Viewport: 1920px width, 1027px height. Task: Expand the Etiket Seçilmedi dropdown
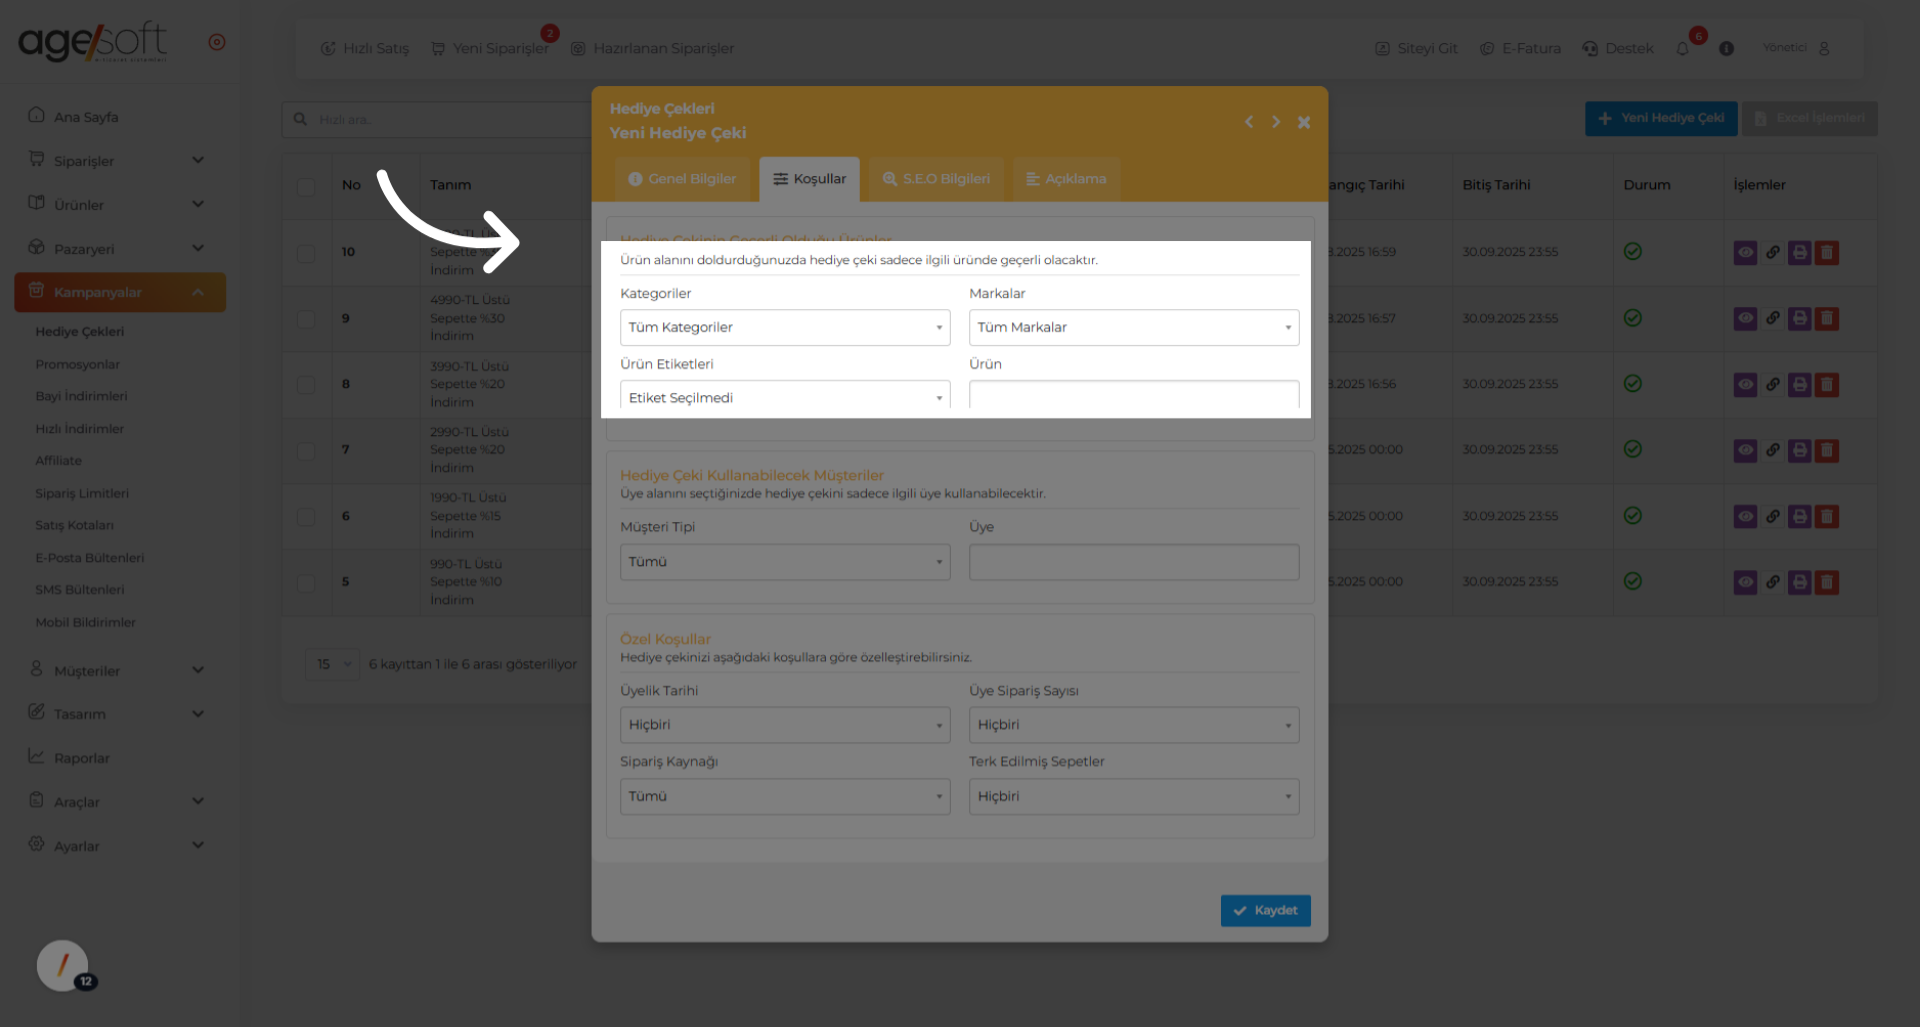pos(784,397)
